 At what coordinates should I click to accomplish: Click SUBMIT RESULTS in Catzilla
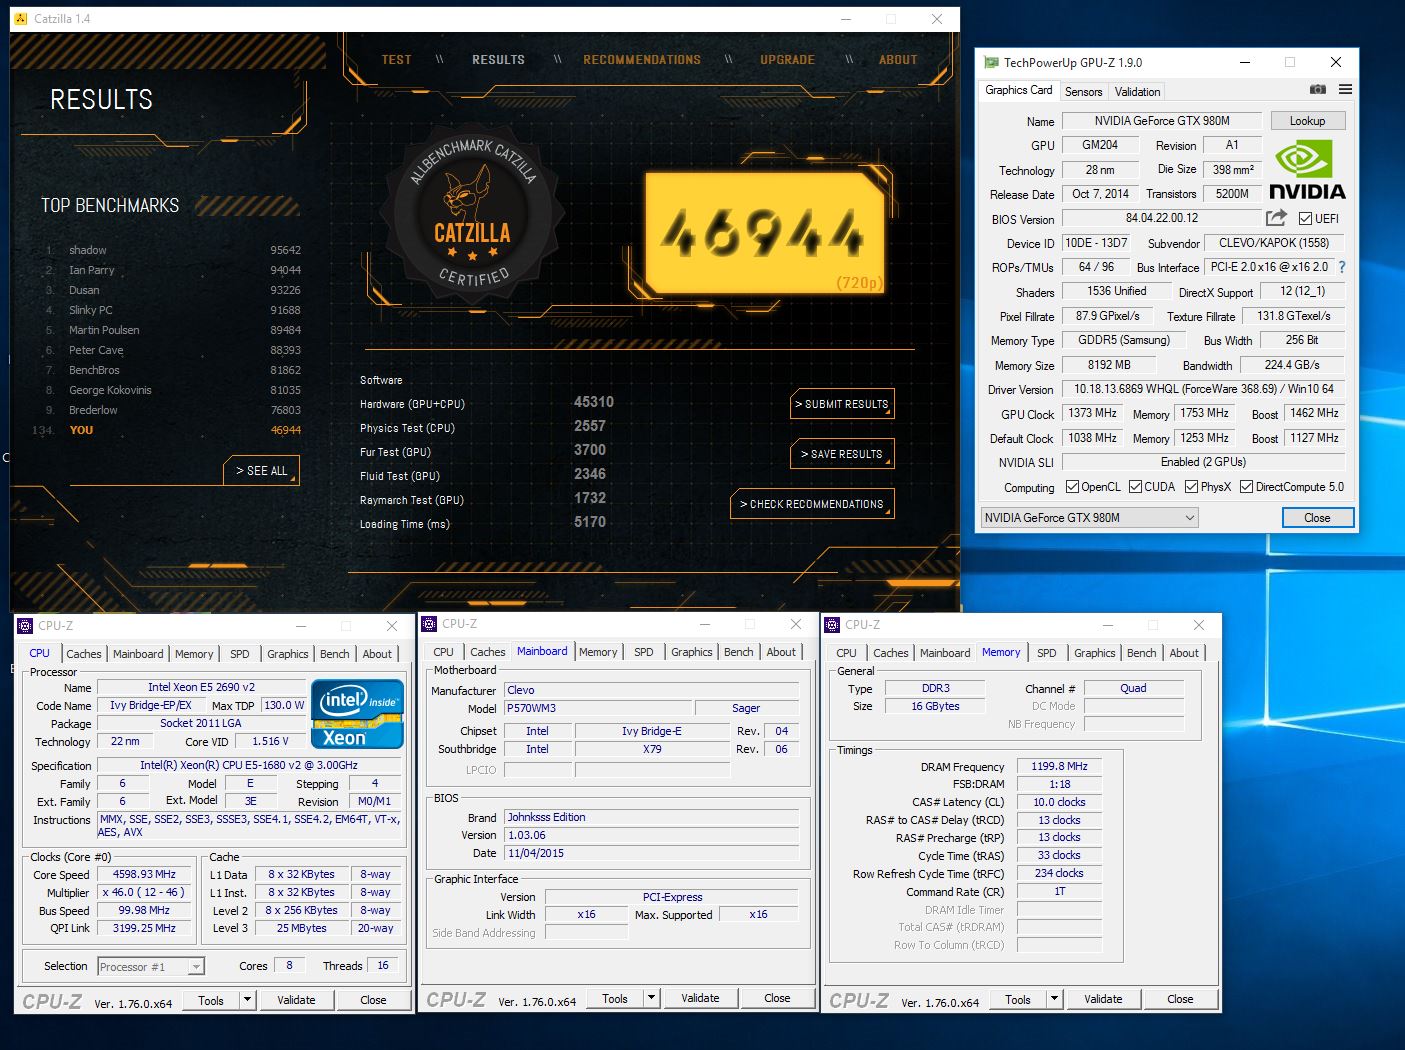842,404
